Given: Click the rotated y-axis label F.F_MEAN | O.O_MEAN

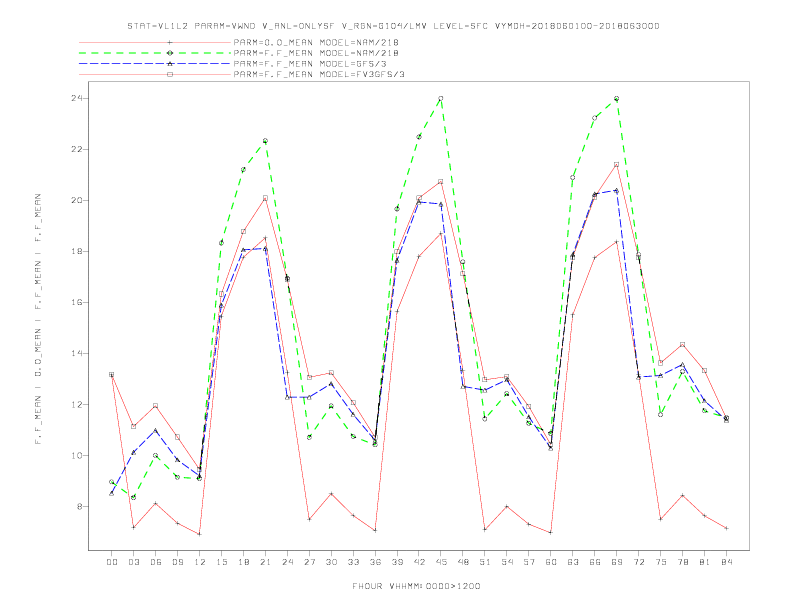Looking at the screenshot, I should pos(38,319).
